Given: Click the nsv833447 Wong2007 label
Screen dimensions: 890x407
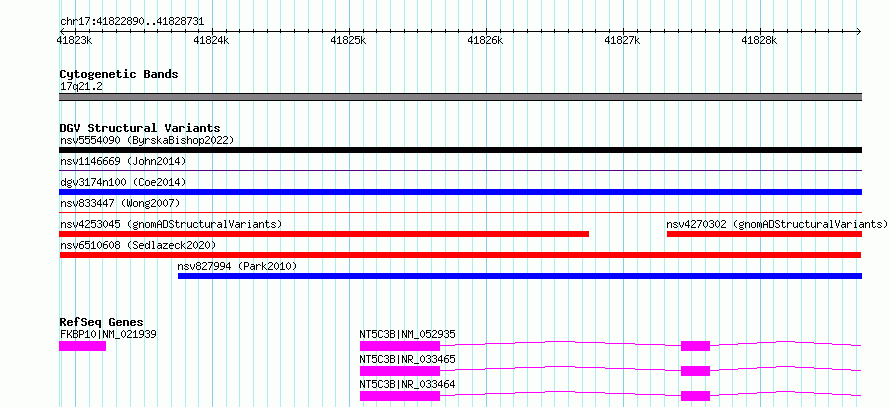Looking at the screenshot, I should (x=120, y=203).
